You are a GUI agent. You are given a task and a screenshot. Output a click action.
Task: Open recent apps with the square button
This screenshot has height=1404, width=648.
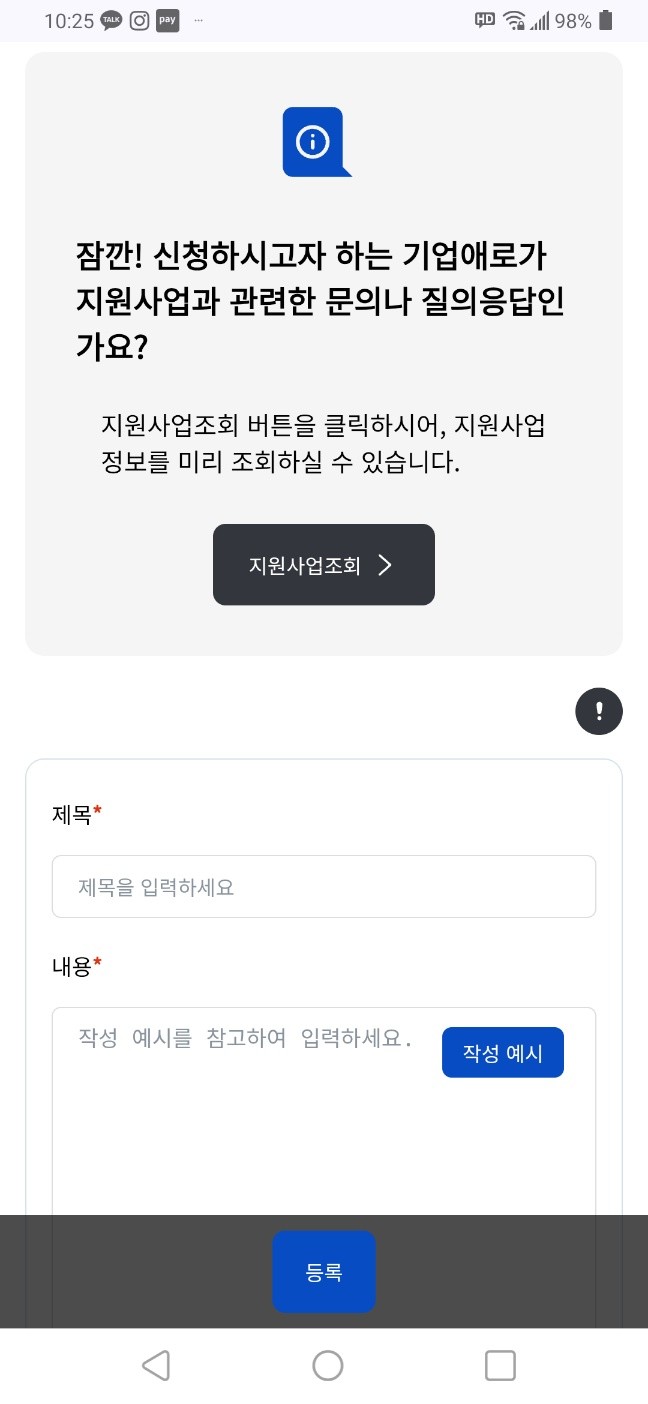pos(500,1365)
